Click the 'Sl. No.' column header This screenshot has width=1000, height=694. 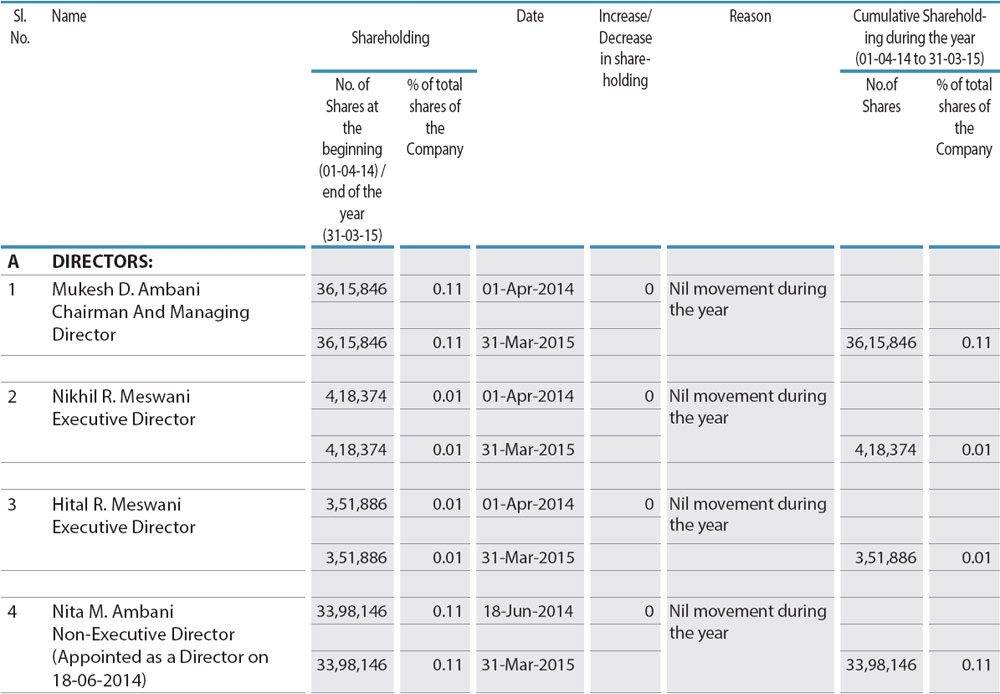20,27
